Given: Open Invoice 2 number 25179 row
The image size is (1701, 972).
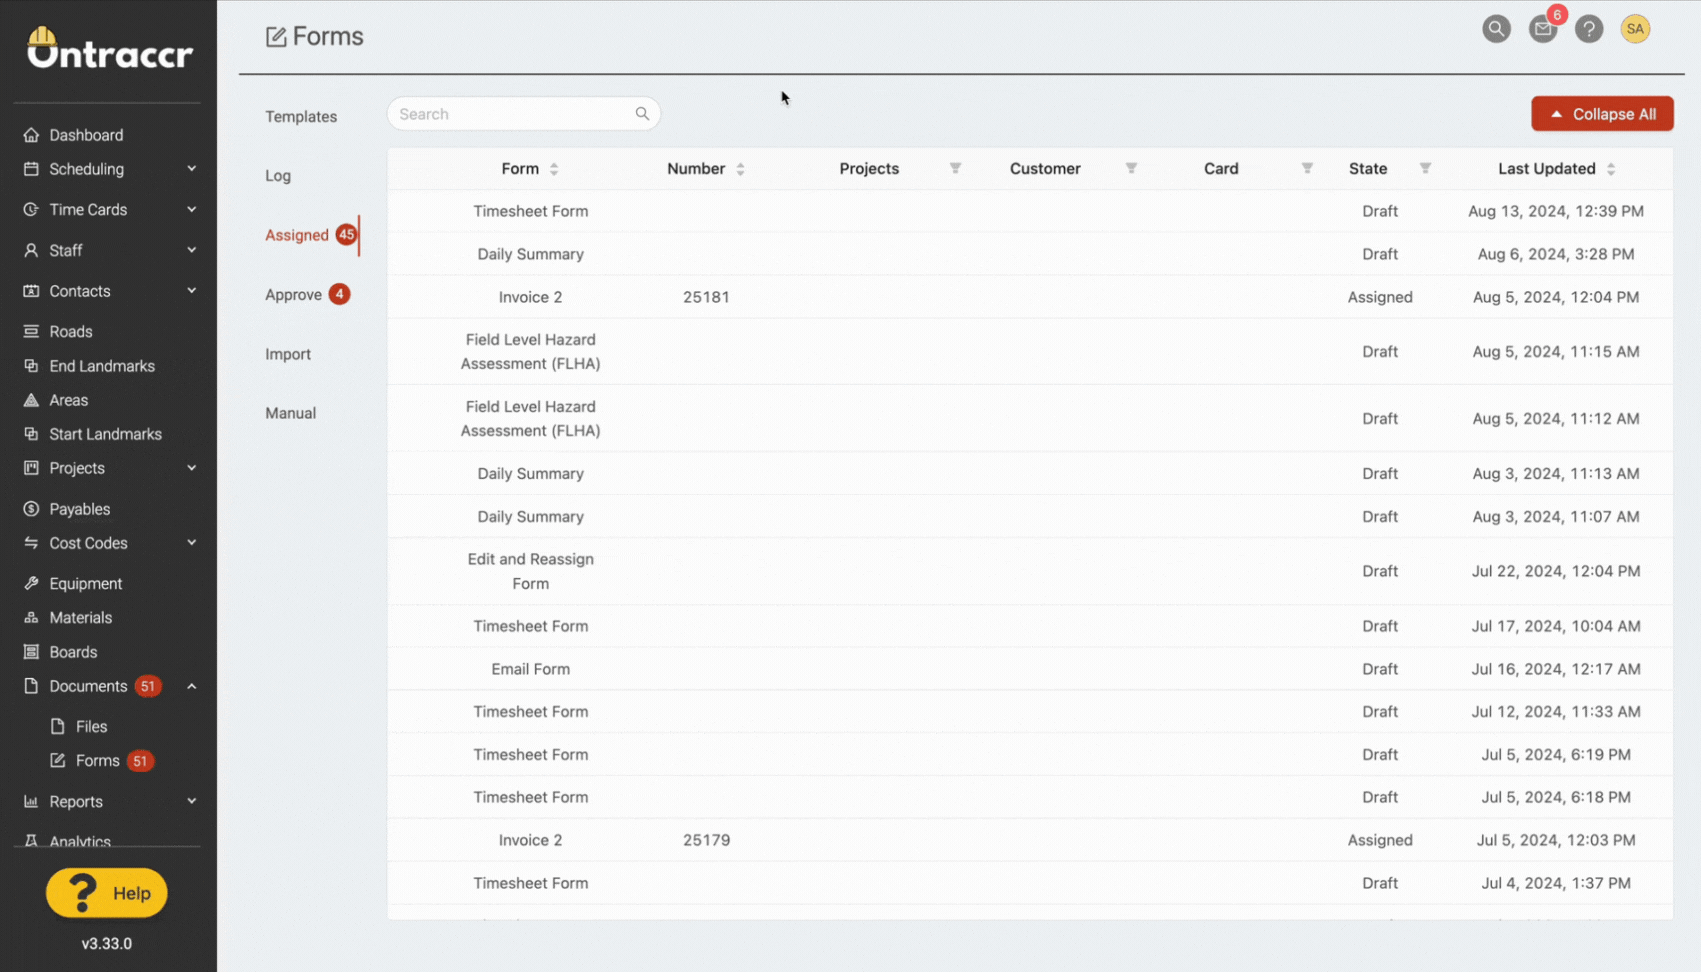Looking at the screenshot, I should tap(1030, 840).
